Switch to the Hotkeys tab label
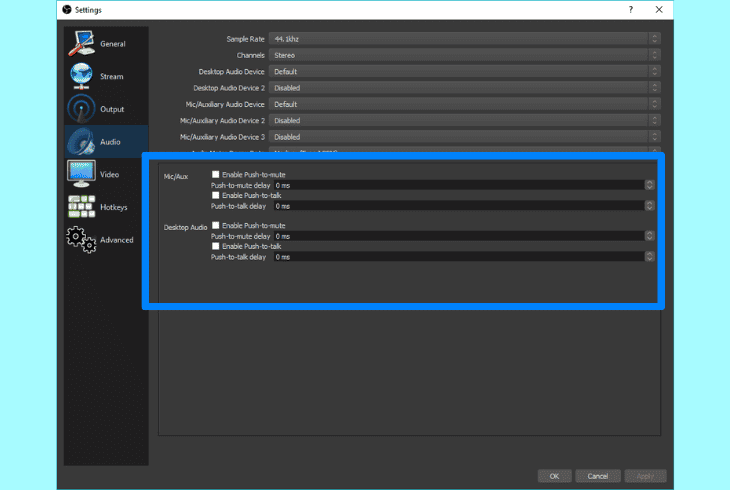The image size is (730, 490). pyautogui.click(x=114, y=207)
